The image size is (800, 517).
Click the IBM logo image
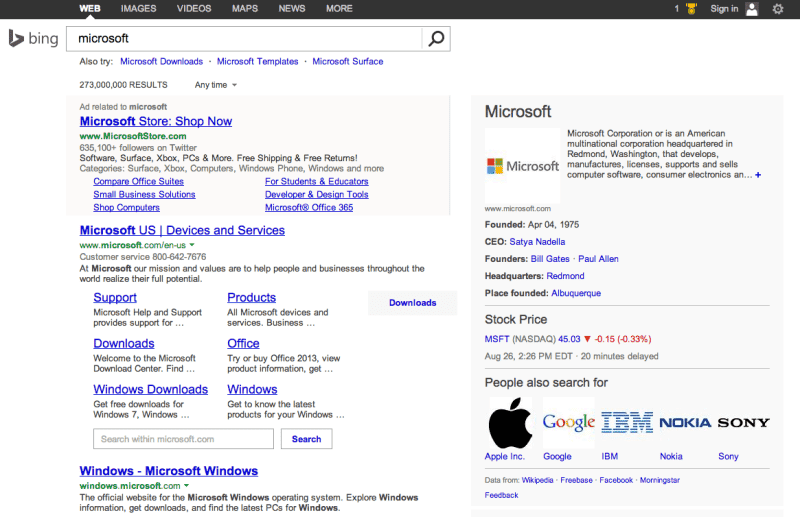coord(627,423)
